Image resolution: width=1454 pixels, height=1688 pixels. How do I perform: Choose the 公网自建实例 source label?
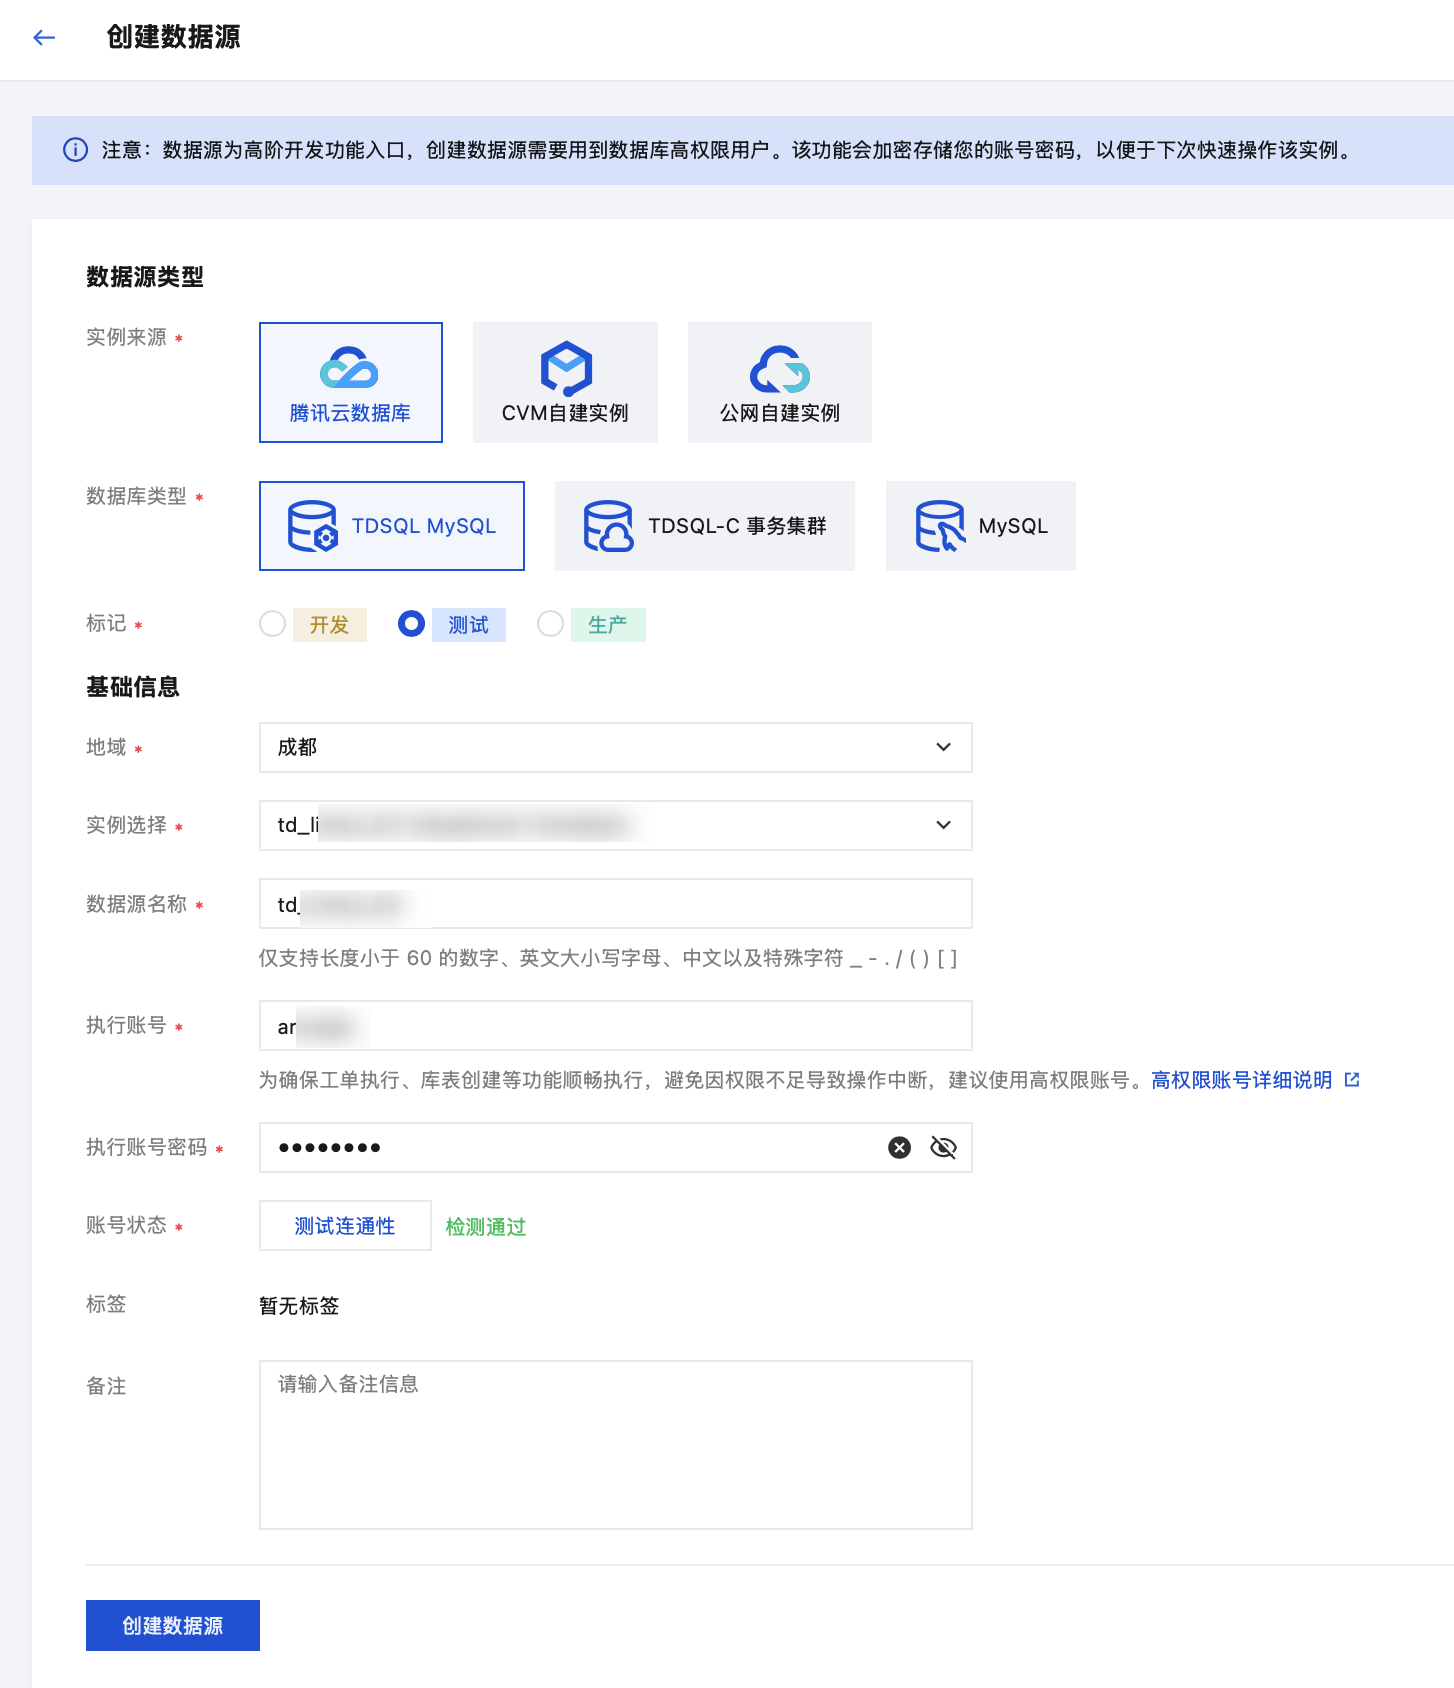point(780,413)
